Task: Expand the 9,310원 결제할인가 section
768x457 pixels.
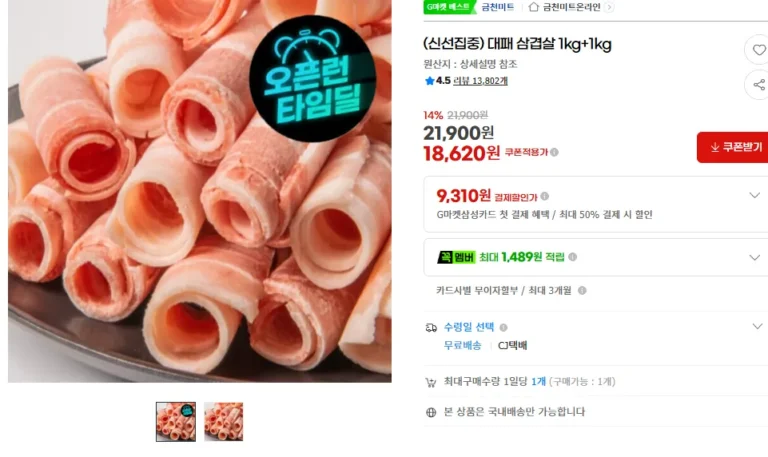Action: [x=754, y=195]
